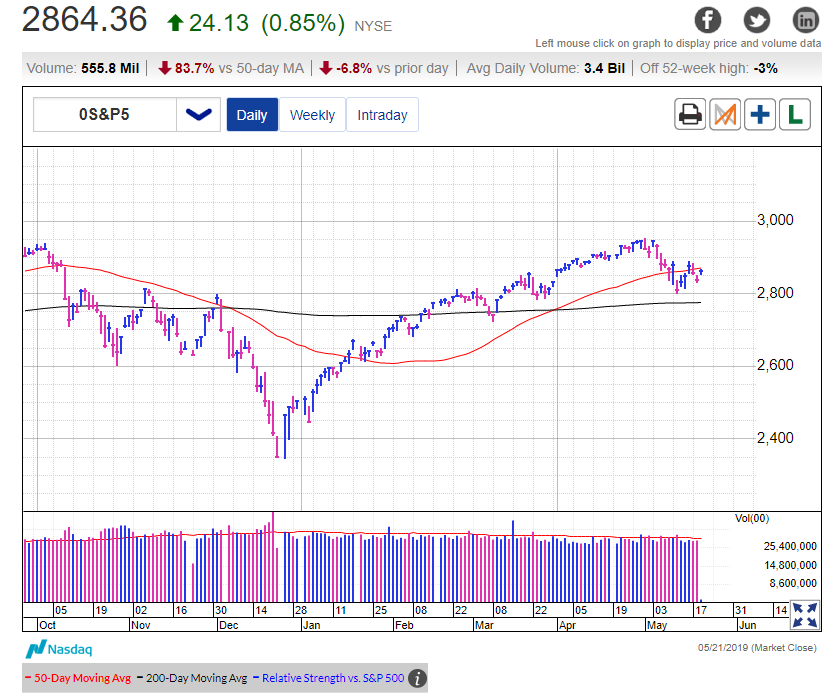Share chart on Facebook
The height and width of the screenshot is (697, 832).
(x=708, y=20)
